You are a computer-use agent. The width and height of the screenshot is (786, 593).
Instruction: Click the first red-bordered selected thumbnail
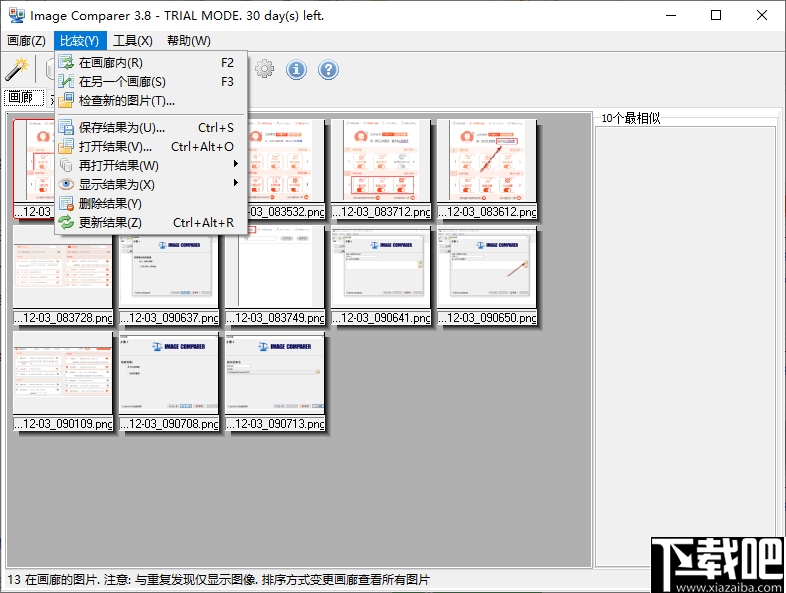pyautogui.click(x=34, y=169)
